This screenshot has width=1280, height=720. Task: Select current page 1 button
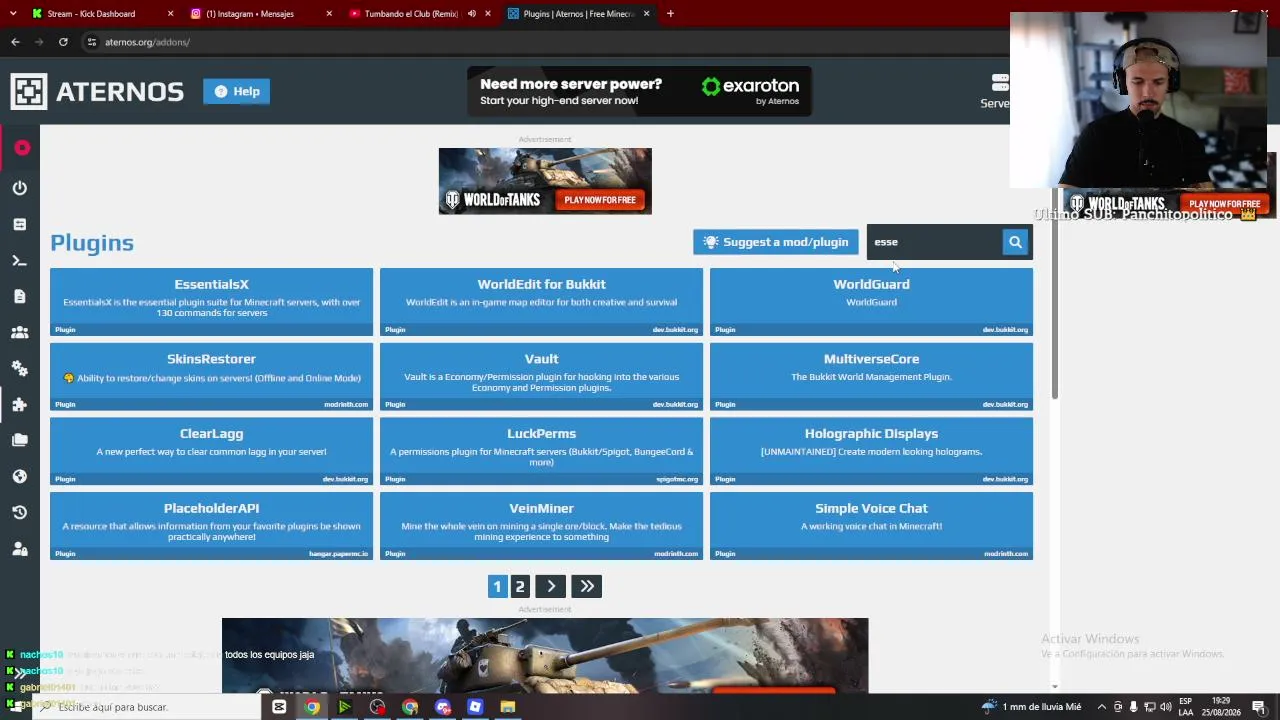tap(497, 587)
